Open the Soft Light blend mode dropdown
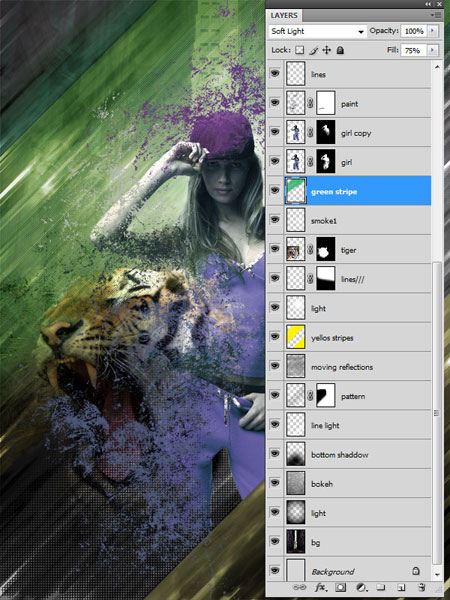The width and height of the screenshot is (450, 600). click(x=317, y=31)
